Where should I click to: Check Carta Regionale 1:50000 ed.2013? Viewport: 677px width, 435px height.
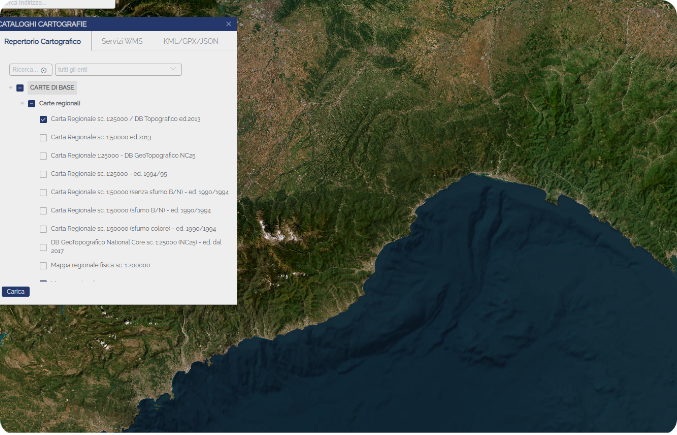(x=43, y=137)
